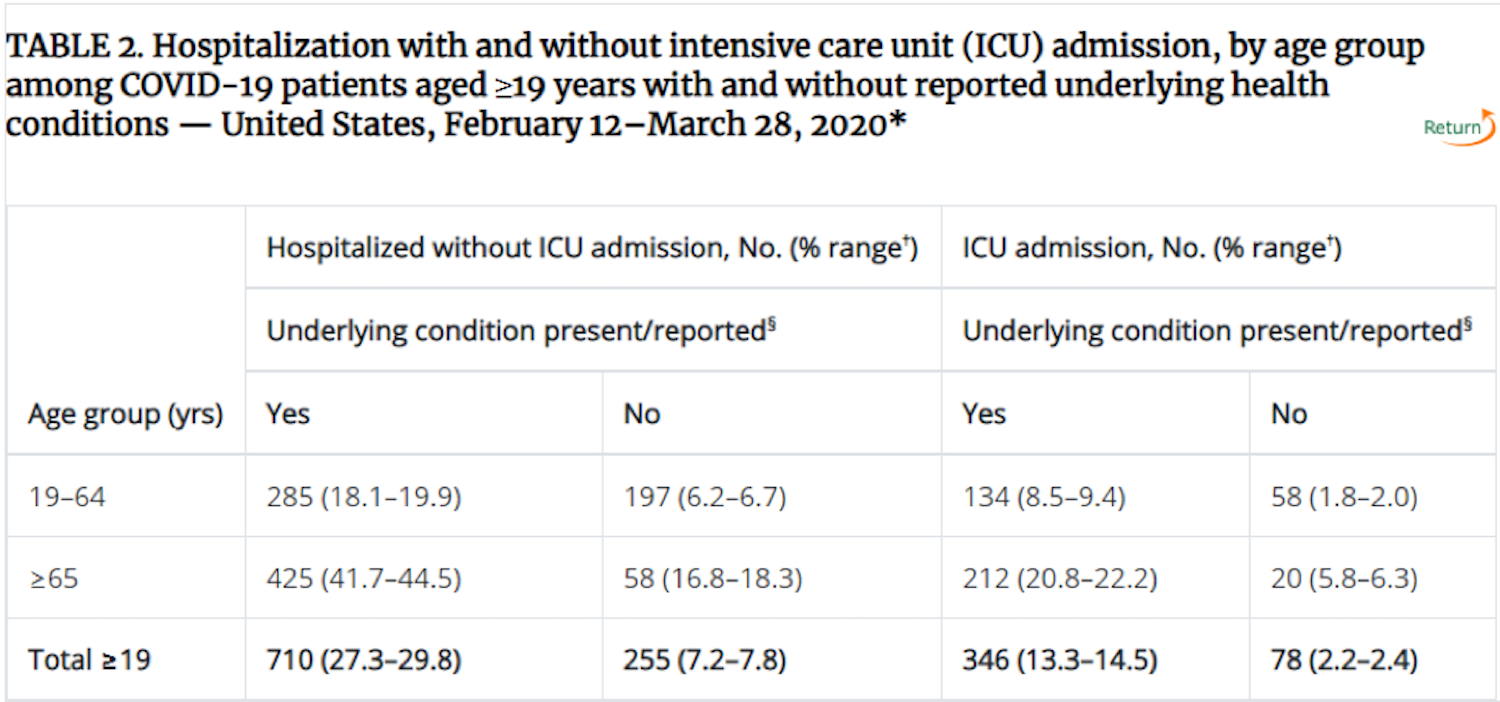
Task: Select the 19–64 age row label
Action: pos(67,497)
